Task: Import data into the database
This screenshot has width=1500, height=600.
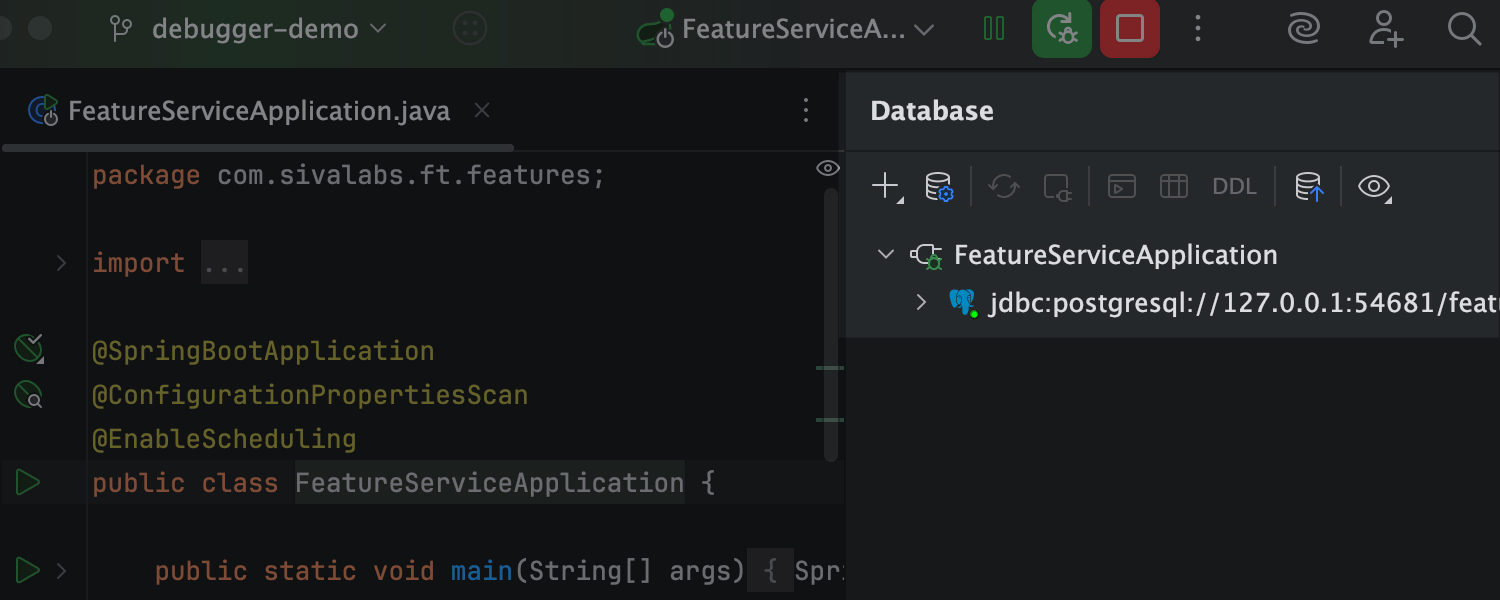Action: (1309, 186)
